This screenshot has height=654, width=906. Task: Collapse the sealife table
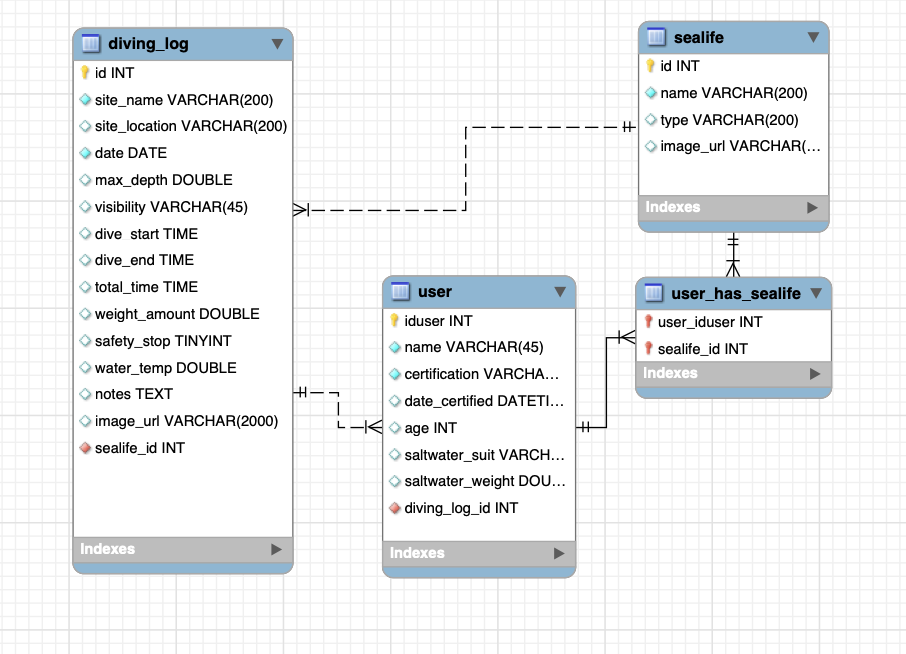814,38
